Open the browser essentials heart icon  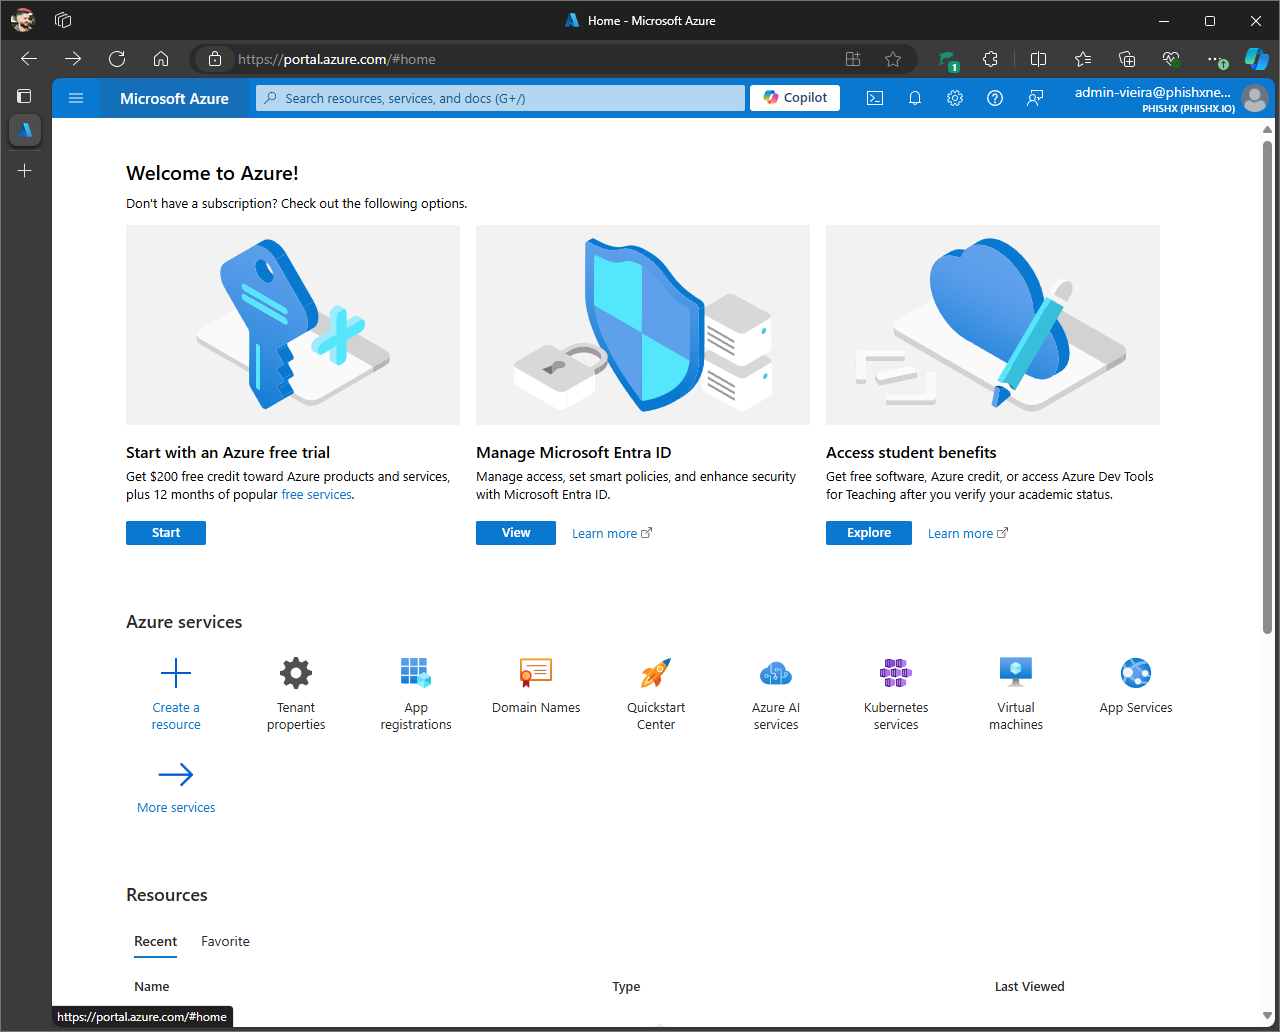tap(1171, 59)
